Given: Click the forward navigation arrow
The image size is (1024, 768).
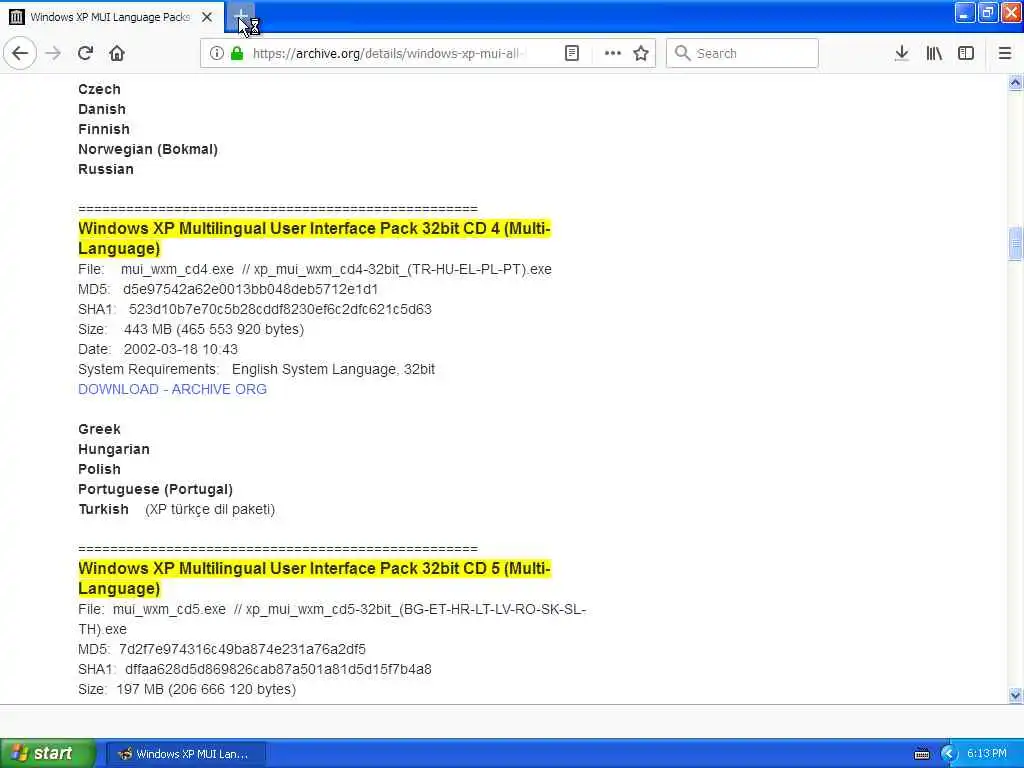Looking at the screenshot, I should [x=54, y=53].
